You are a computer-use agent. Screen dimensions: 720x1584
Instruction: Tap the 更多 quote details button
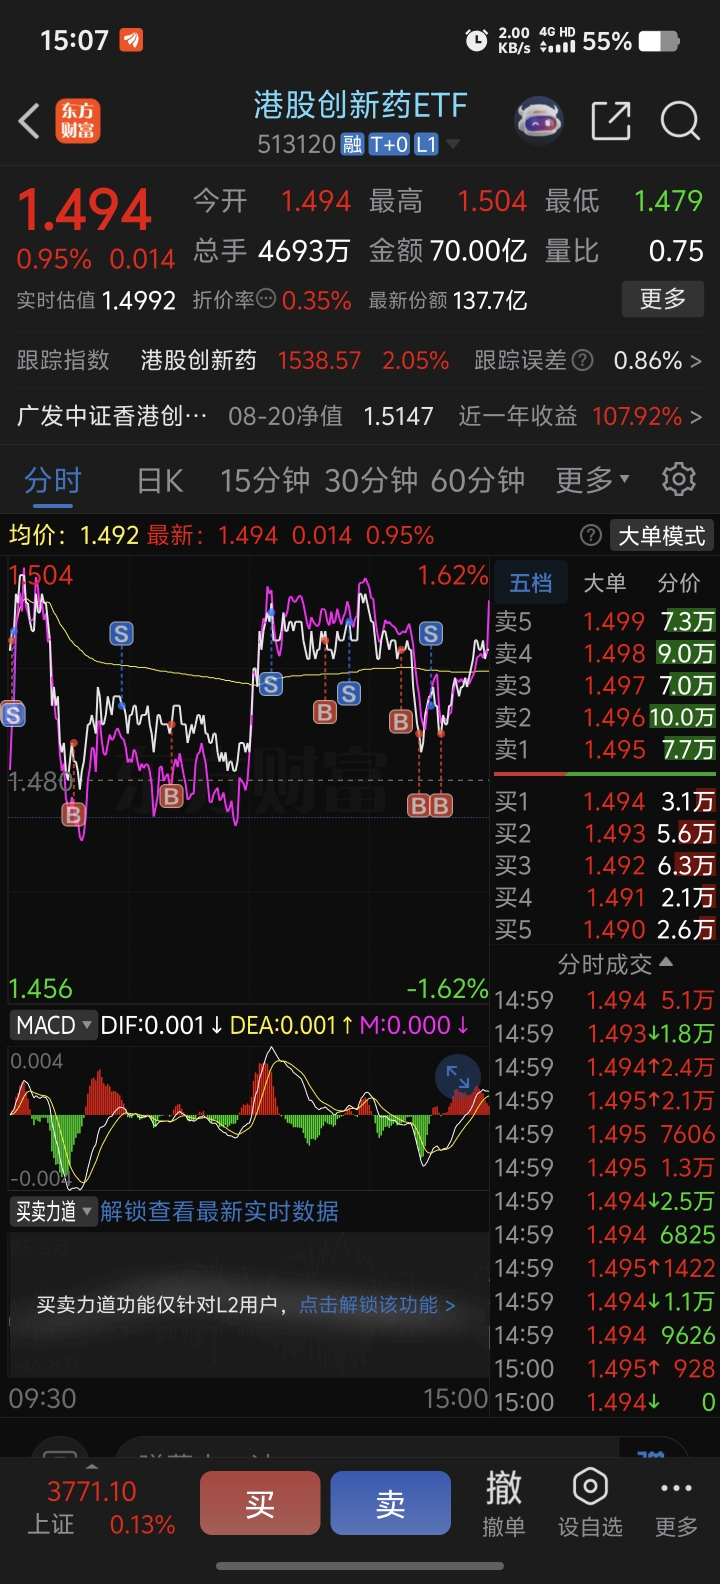click(663, 299)
